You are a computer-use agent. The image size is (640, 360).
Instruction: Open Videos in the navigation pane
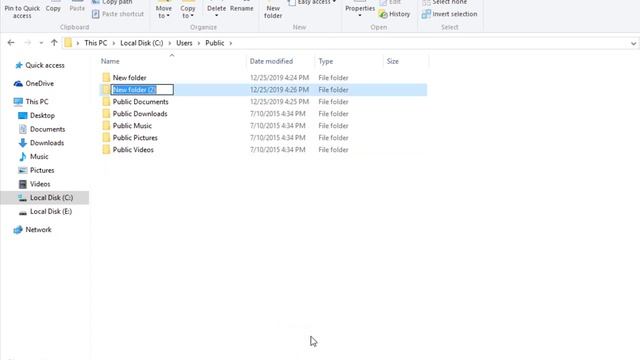pyautogui.click(x=40, y=184)
